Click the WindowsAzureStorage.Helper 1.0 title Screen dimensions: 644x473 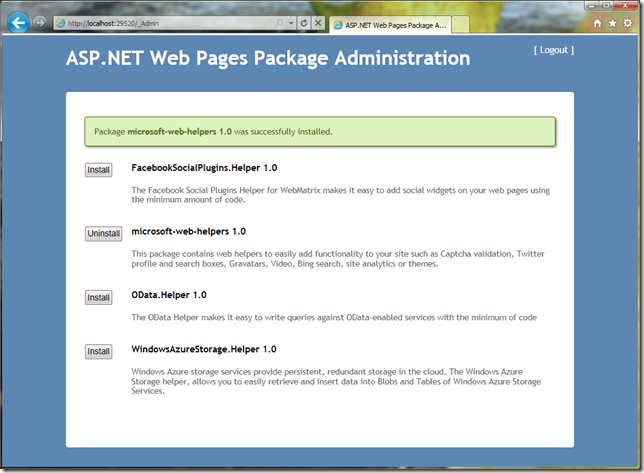(204, 349)
